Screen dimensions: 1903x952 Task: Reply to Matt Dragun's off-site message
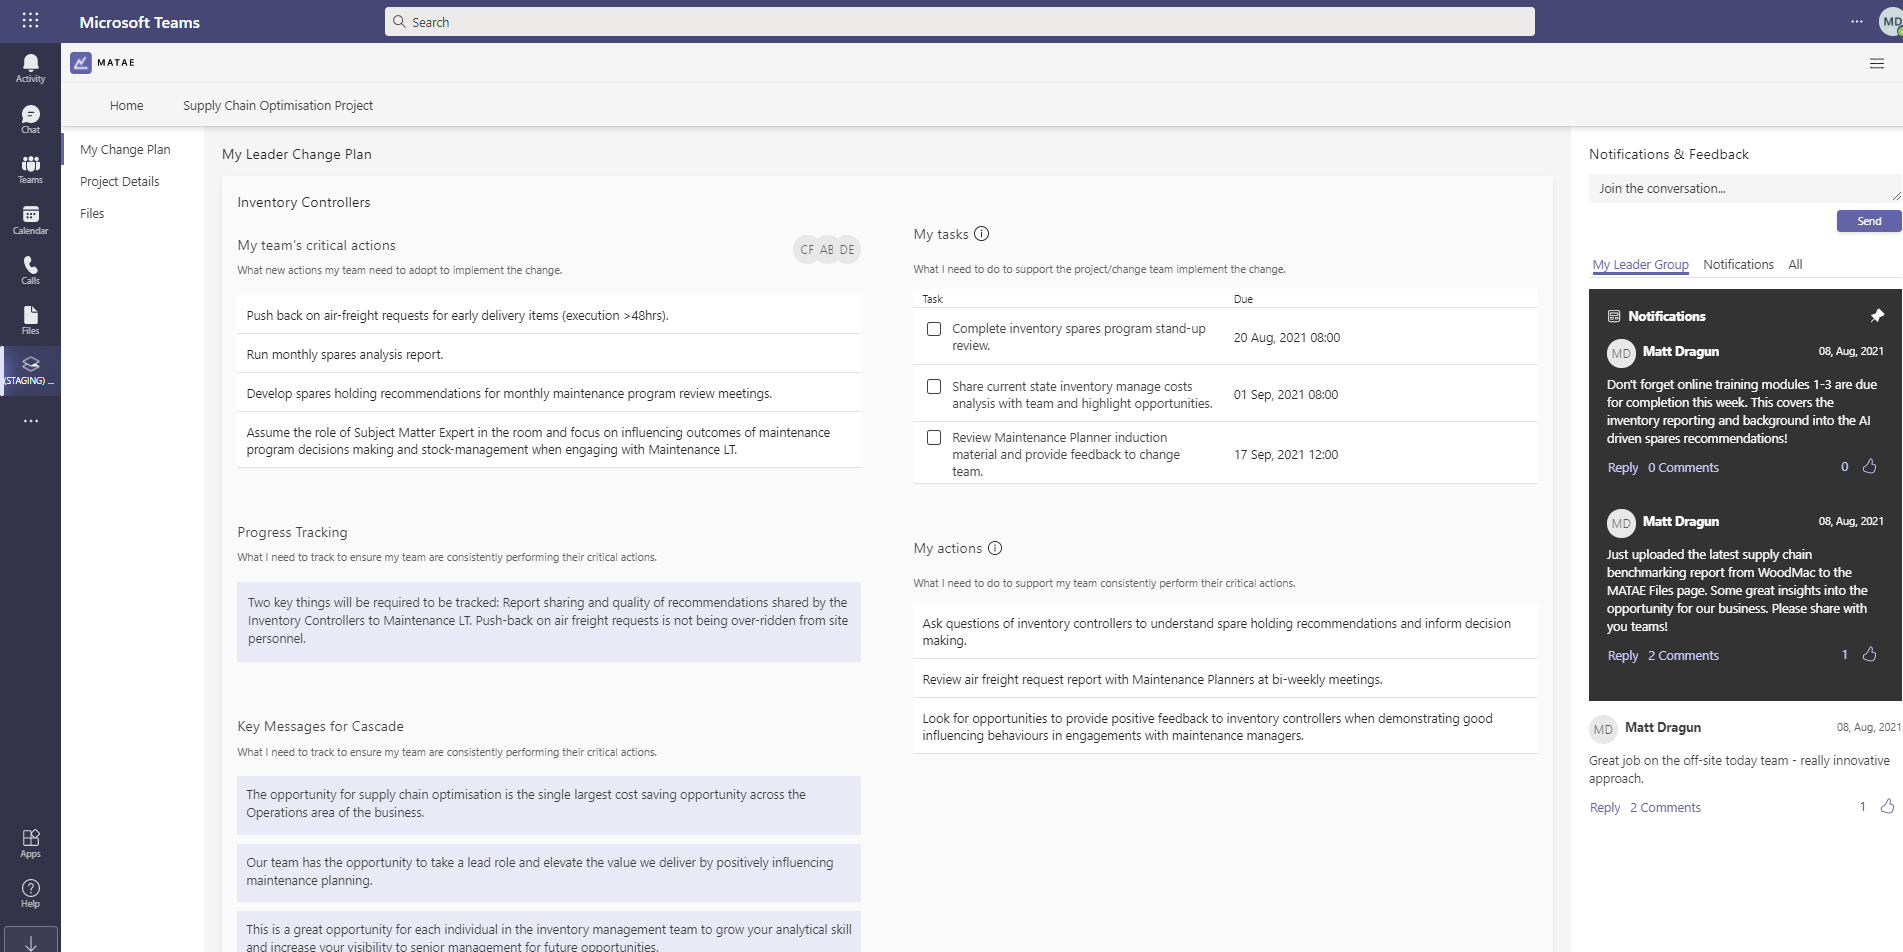pyautogui.click(x=1603, y=807)
